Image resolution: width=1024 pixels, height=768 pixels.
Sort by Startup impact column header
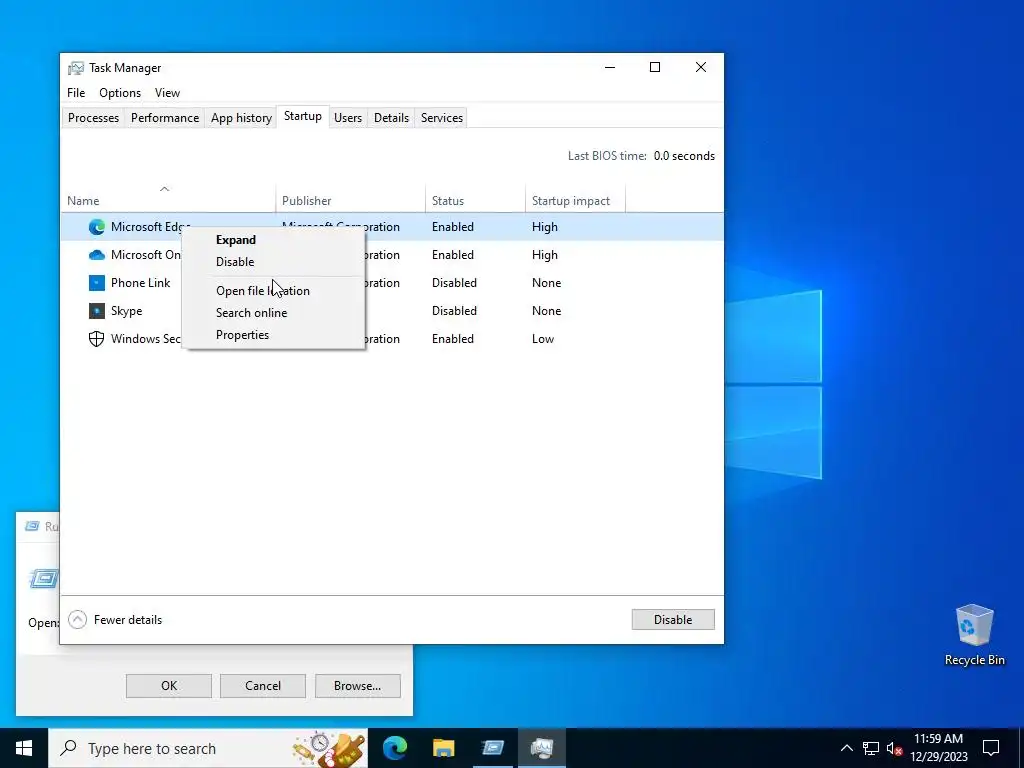pyautogui.click(x=575, y=198)
